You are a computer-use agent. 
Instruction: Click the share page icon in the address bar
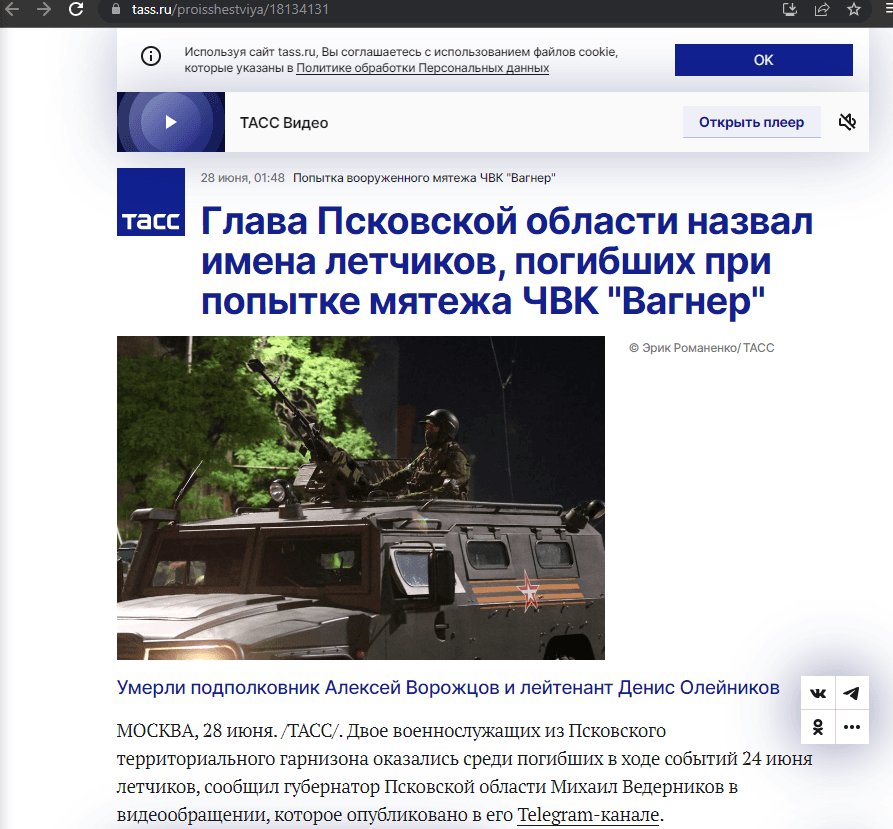pos(821,9)
